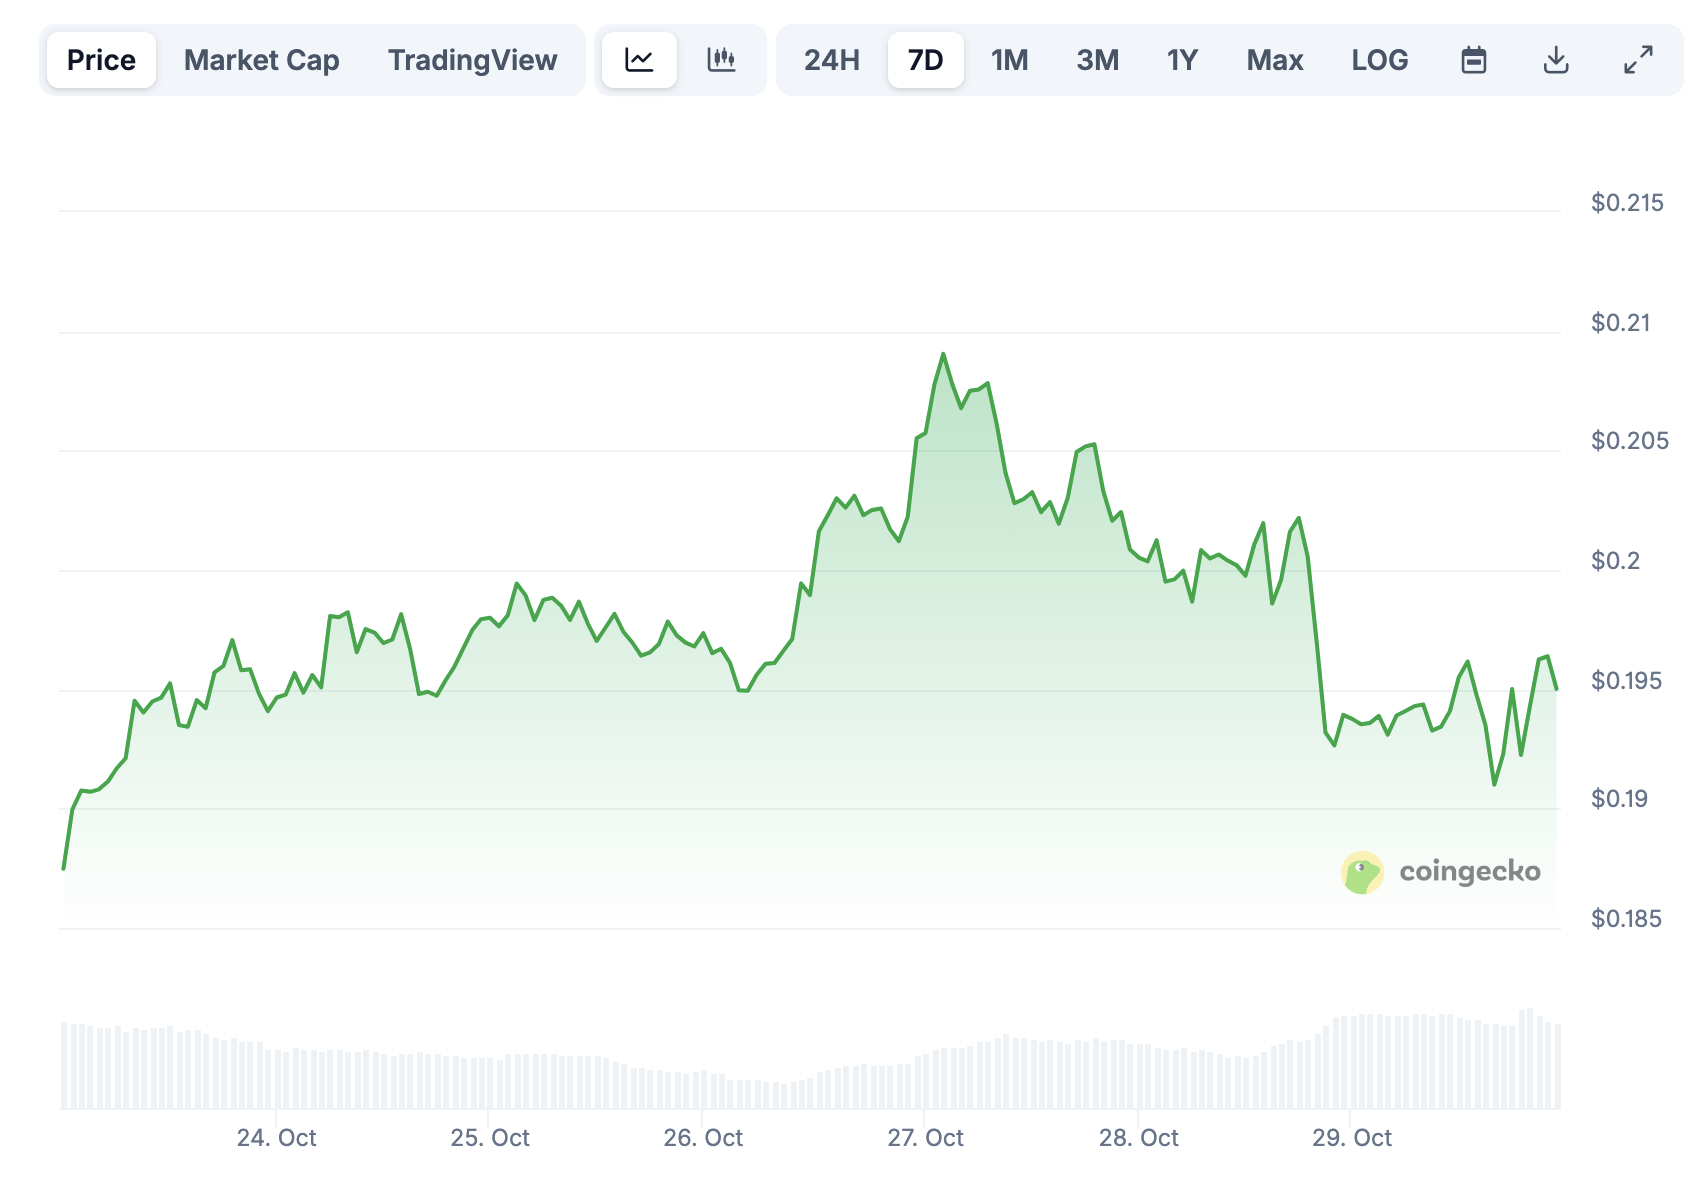
Task: Click the 24. Oct axis label
Action: (278, 1138)
